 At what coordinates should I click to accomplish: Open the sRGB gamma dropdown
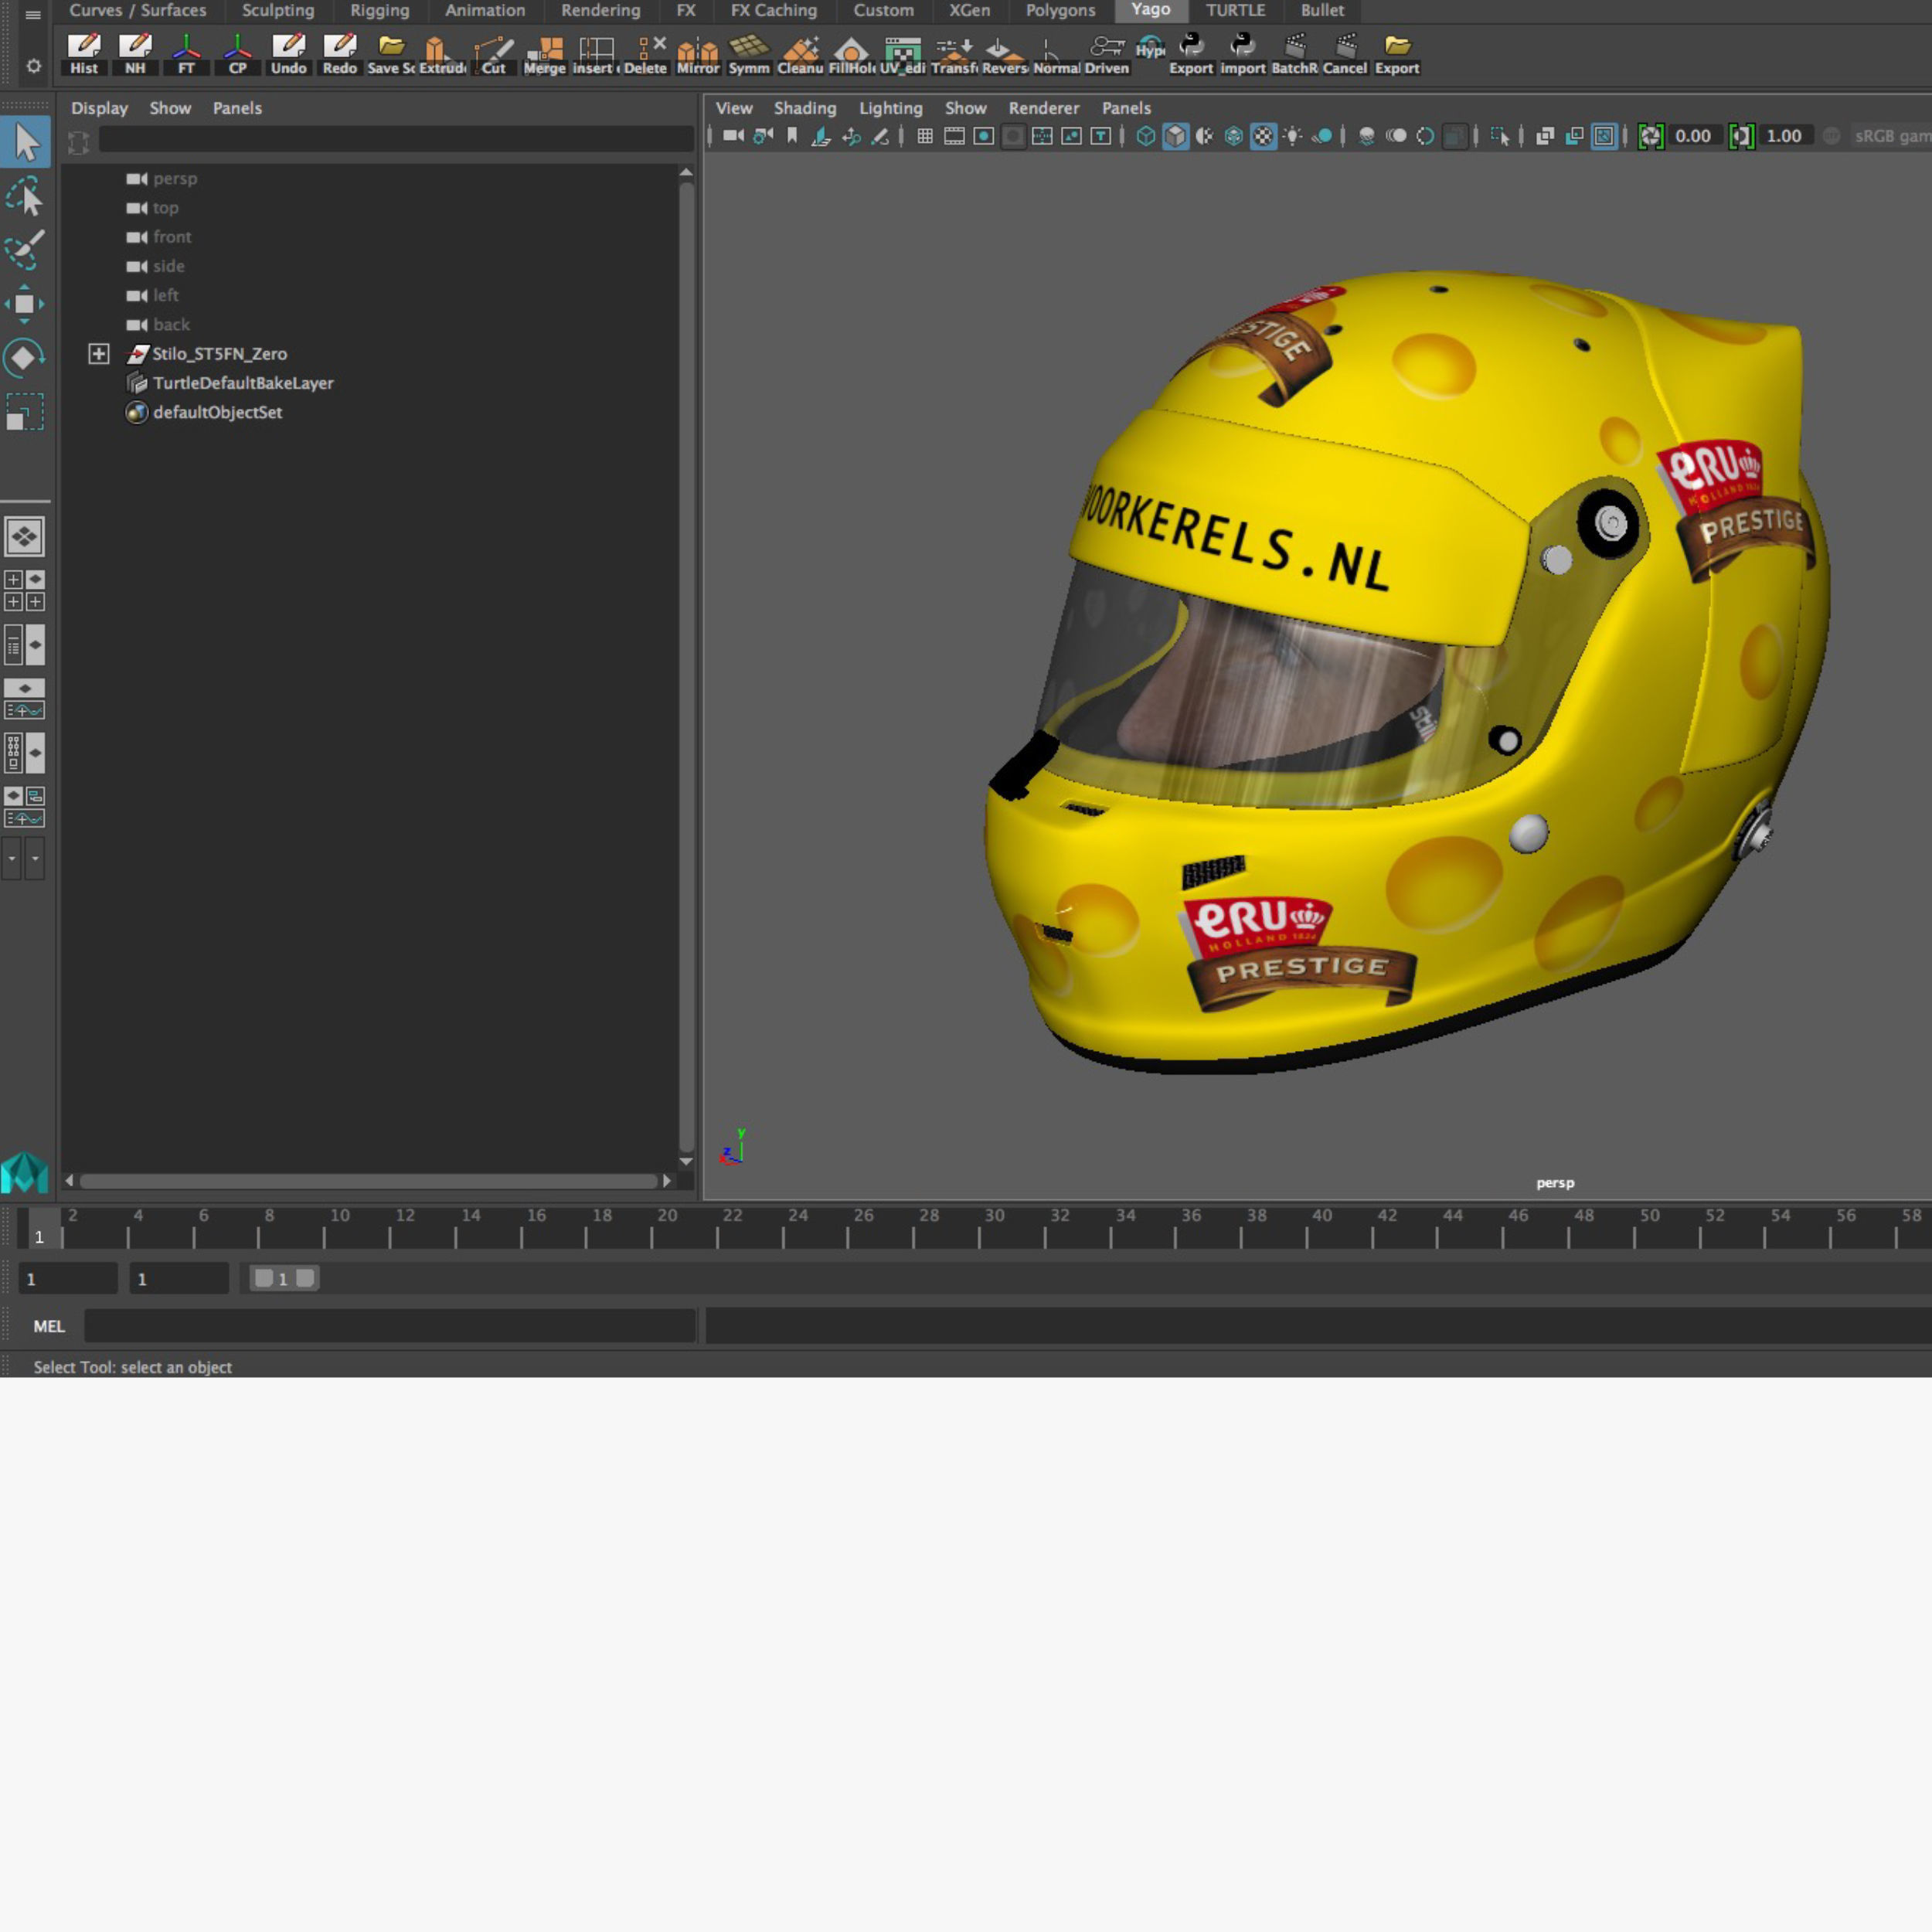tap(1890, 136)
